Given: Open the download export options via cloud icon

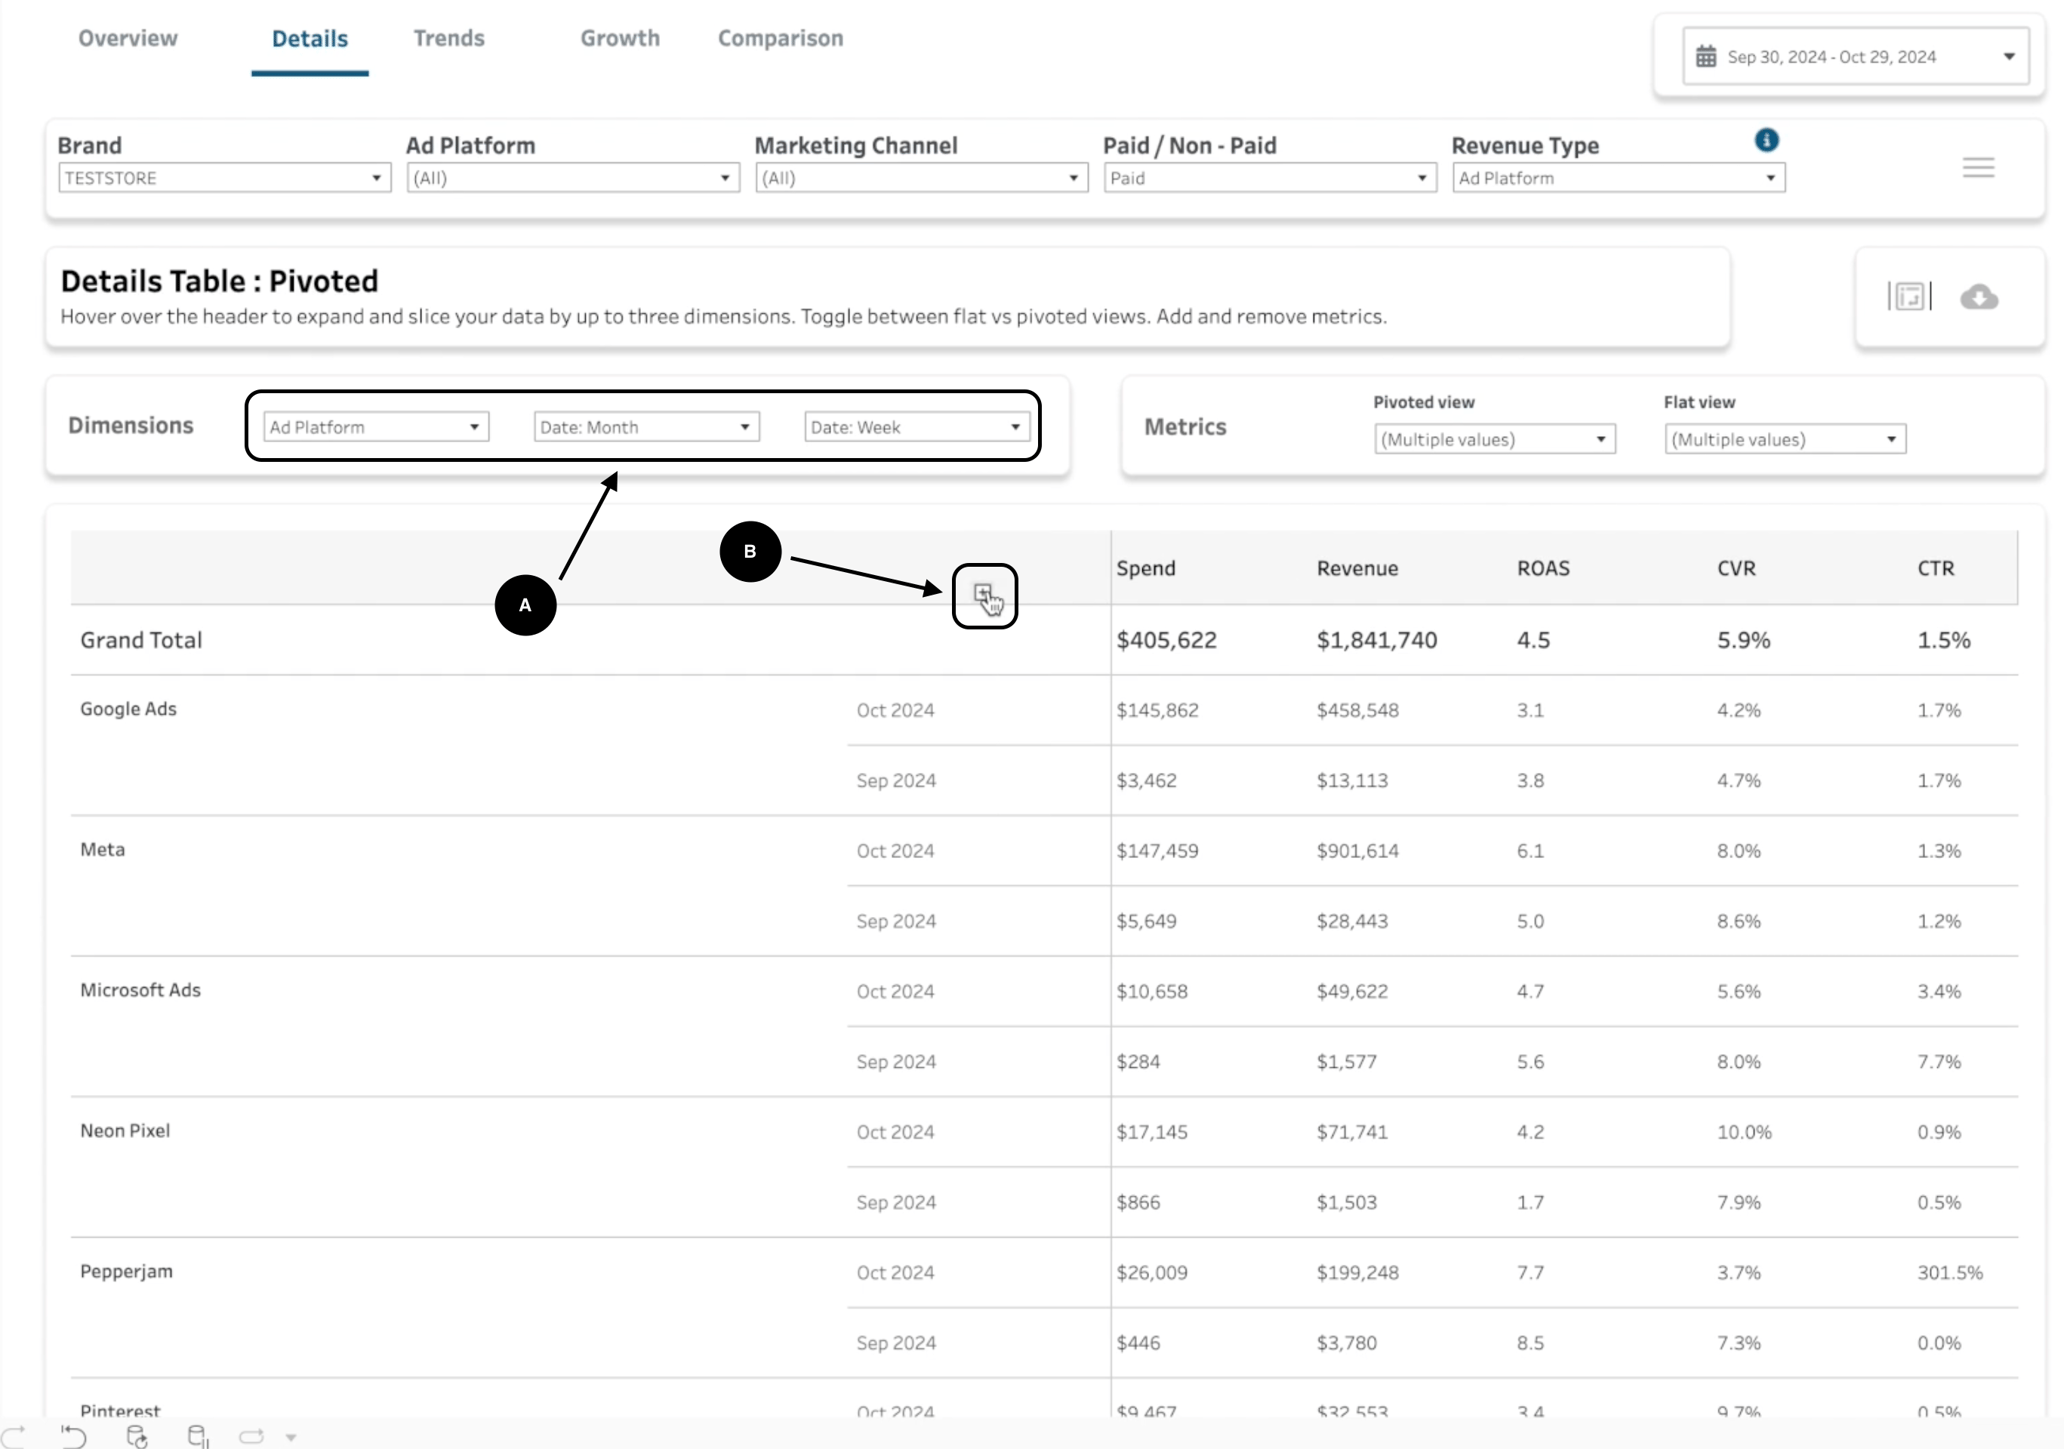Looking at the screenshot, I should (1981, 296).
